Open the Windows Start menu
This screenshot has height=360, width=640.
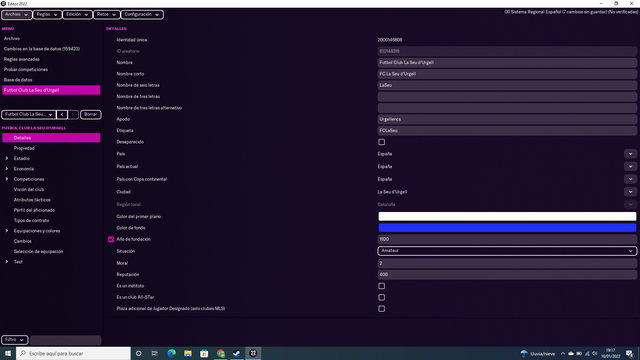pyautogui.click(x=8, y=353)
